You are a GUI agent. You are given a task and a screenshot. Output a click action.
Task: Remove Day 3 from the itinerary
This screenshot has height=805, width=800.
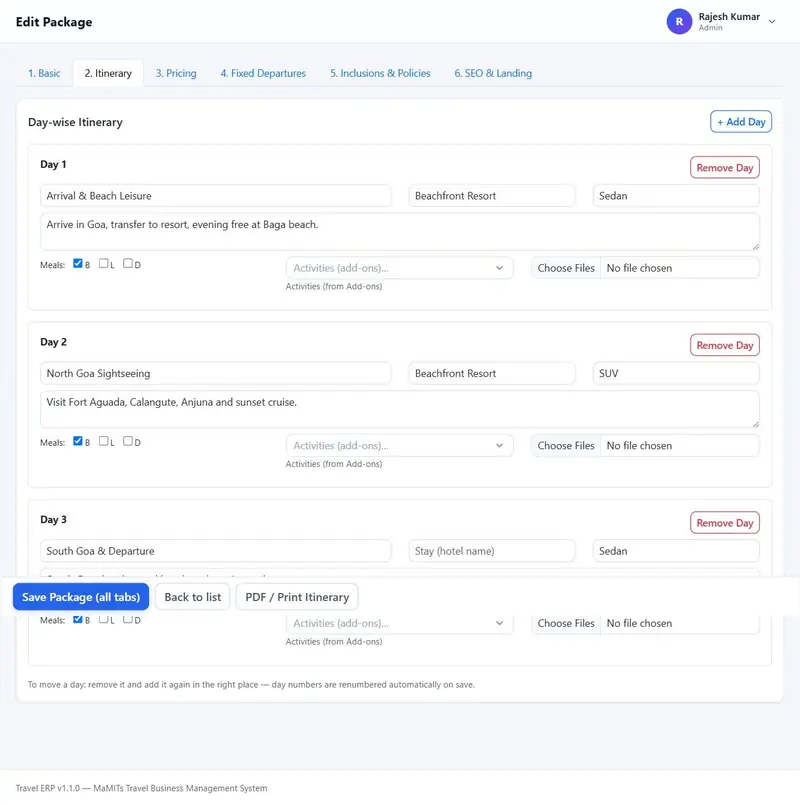point(725,523)
